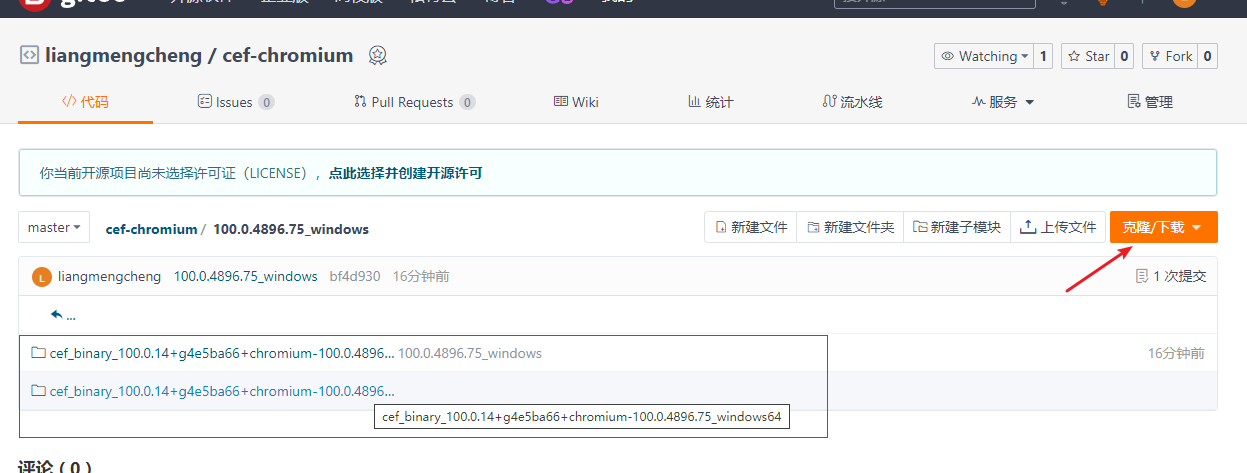Open folder name on row labelled 100.0.4896.75_windows
The height and width of the screenshot is (473, 1247).
[x=222, y=353]
